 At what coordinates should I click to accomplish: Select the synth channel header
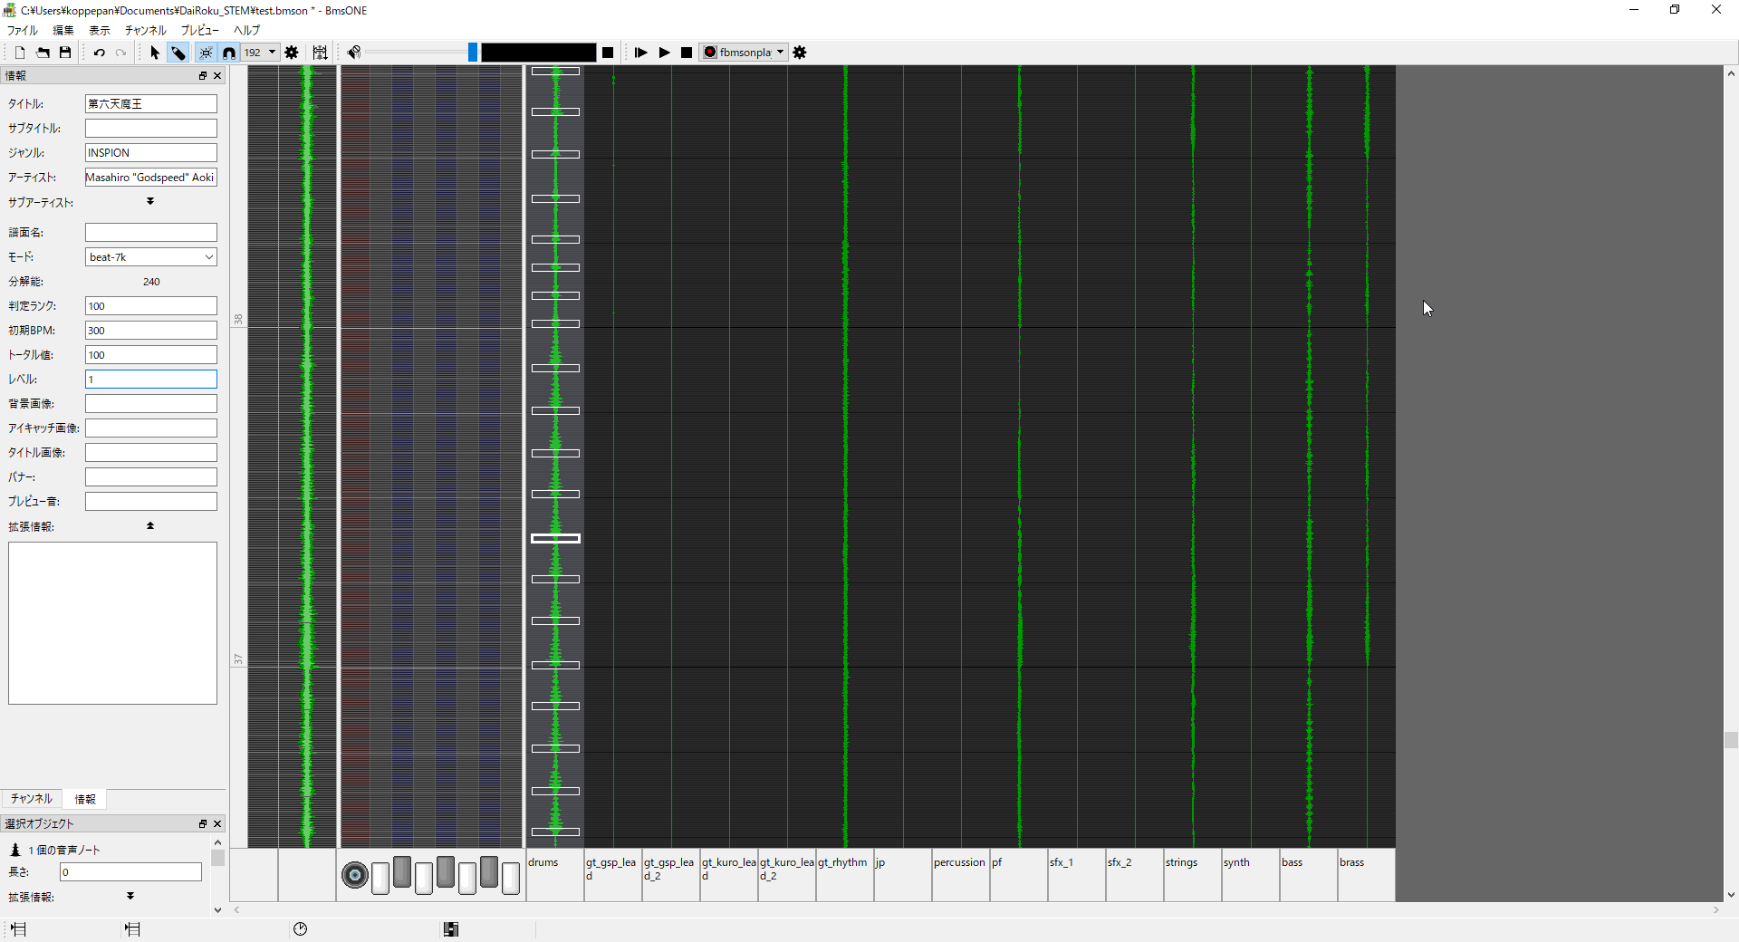point(1251,875)
